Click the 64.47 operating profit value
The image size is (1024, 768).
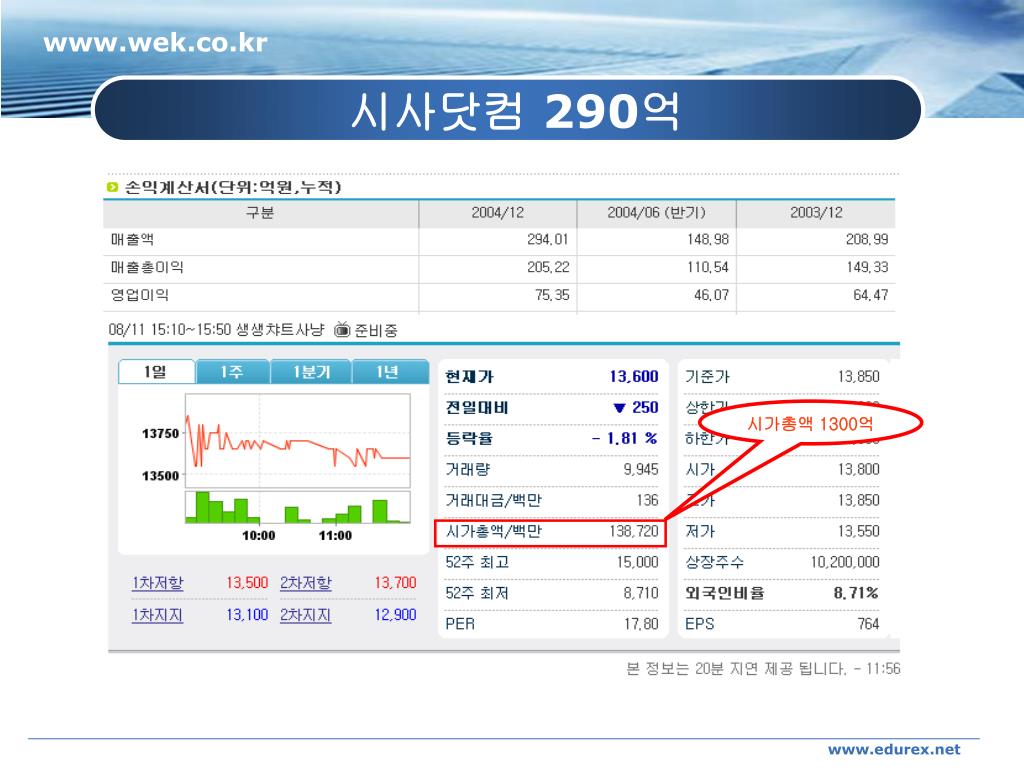[871, 295]
